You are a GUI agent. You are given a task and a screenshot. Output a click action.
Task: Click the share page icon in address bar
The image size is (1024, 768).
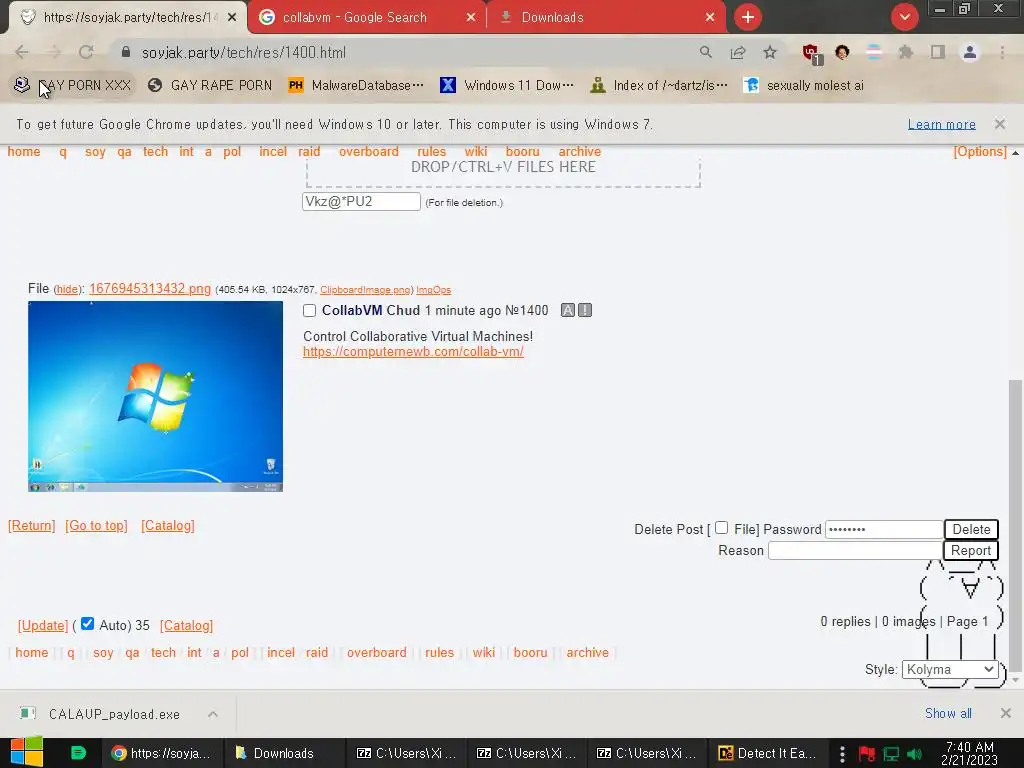click(738, 52)
